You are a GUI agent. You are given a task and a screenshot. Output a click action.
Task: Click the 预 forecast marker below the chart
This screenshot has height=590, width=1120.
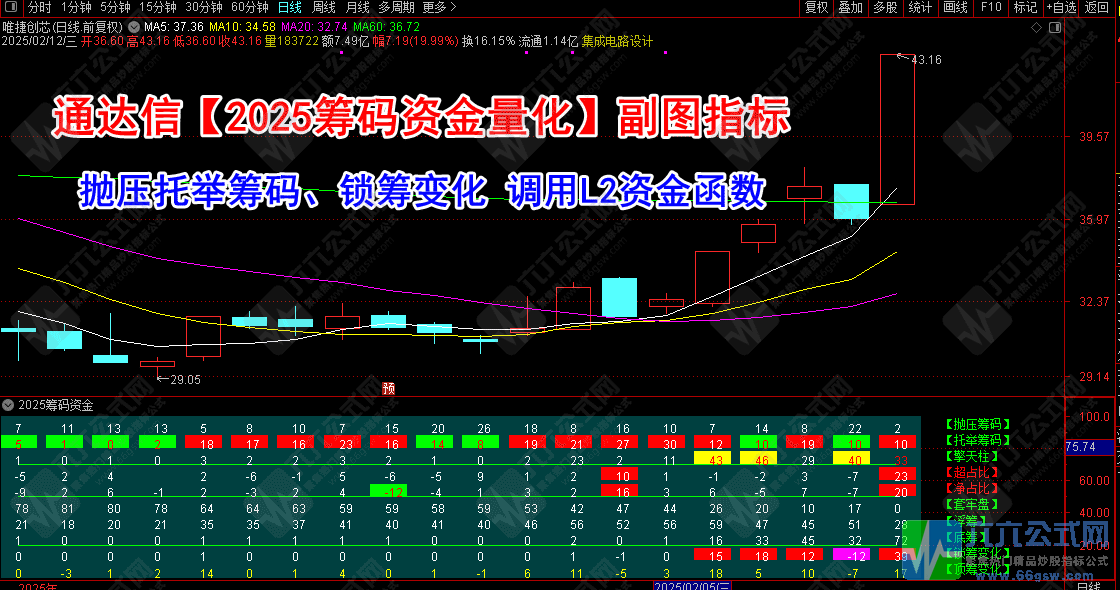pos(389,389)
